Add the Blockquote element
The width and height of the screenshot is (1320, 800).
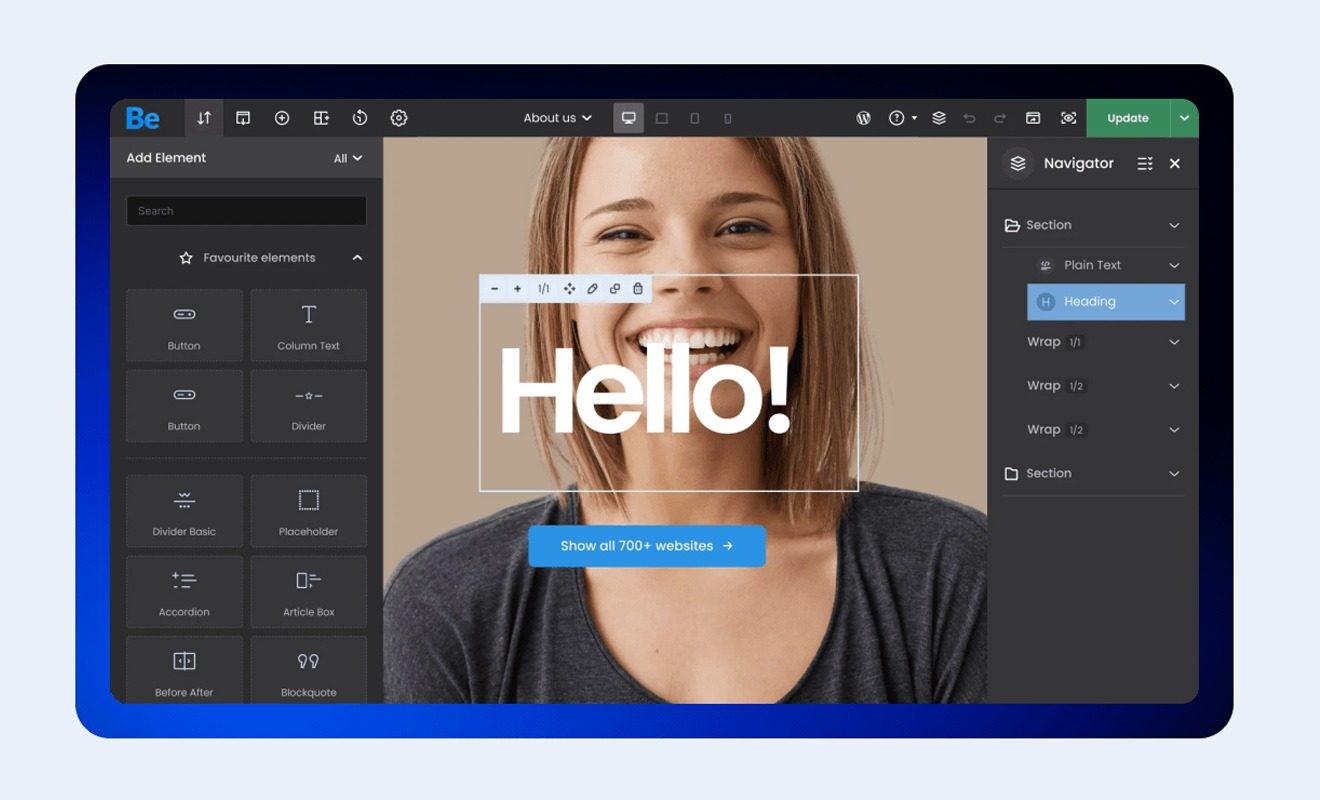(x=308, y=670)
